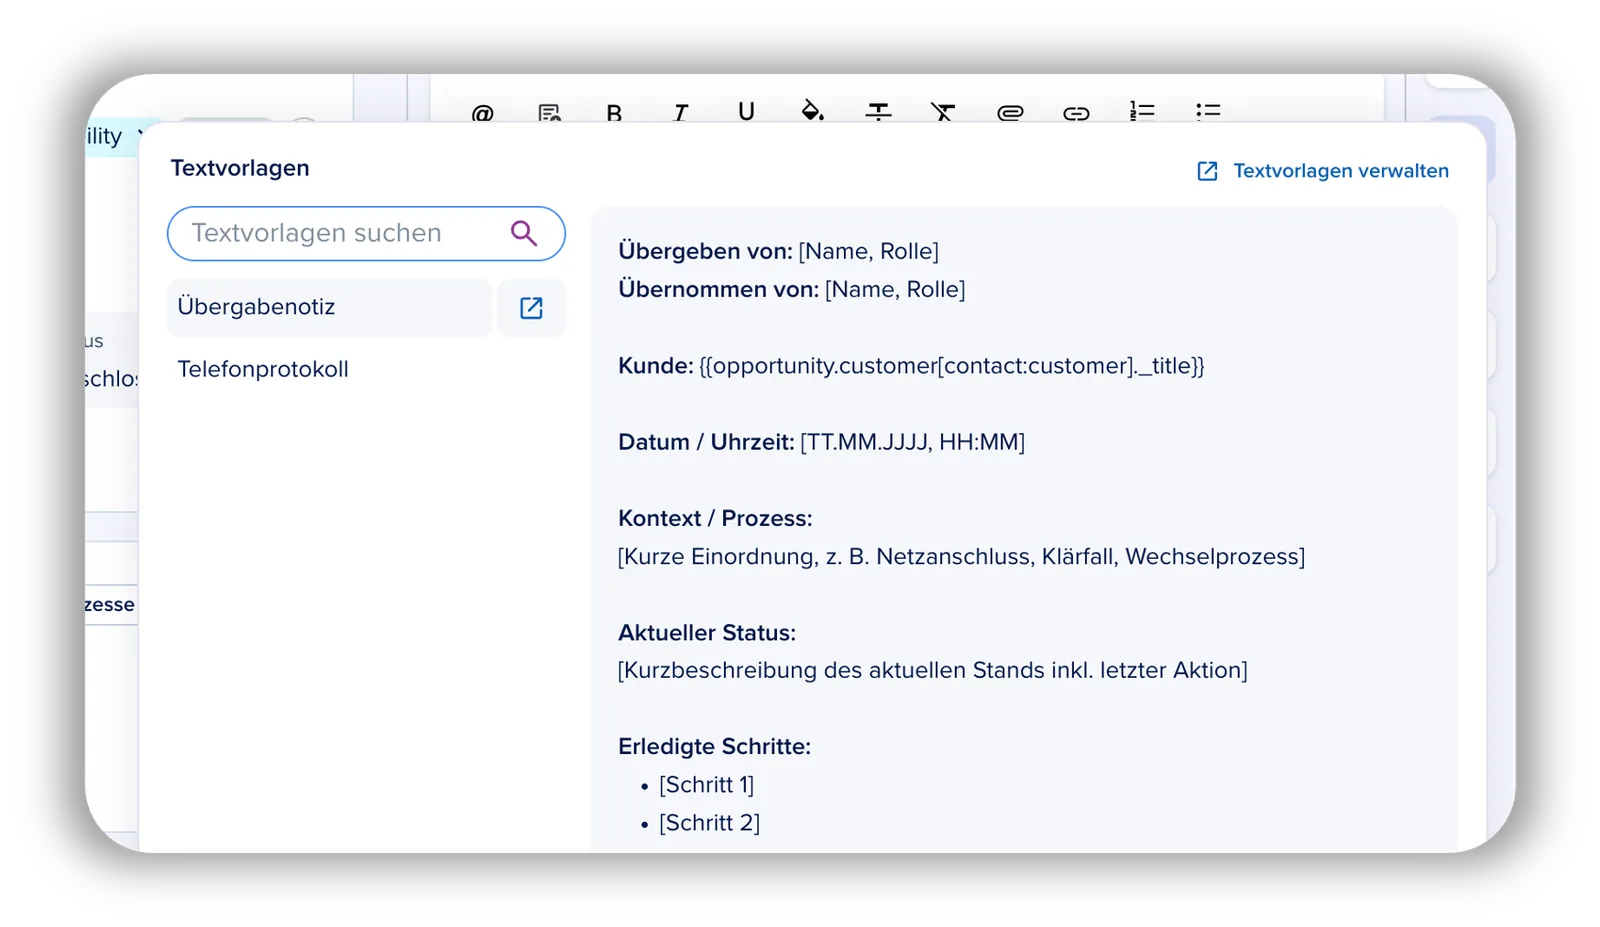
Task: Toggle underline formatting
Action: coord(746,112)
